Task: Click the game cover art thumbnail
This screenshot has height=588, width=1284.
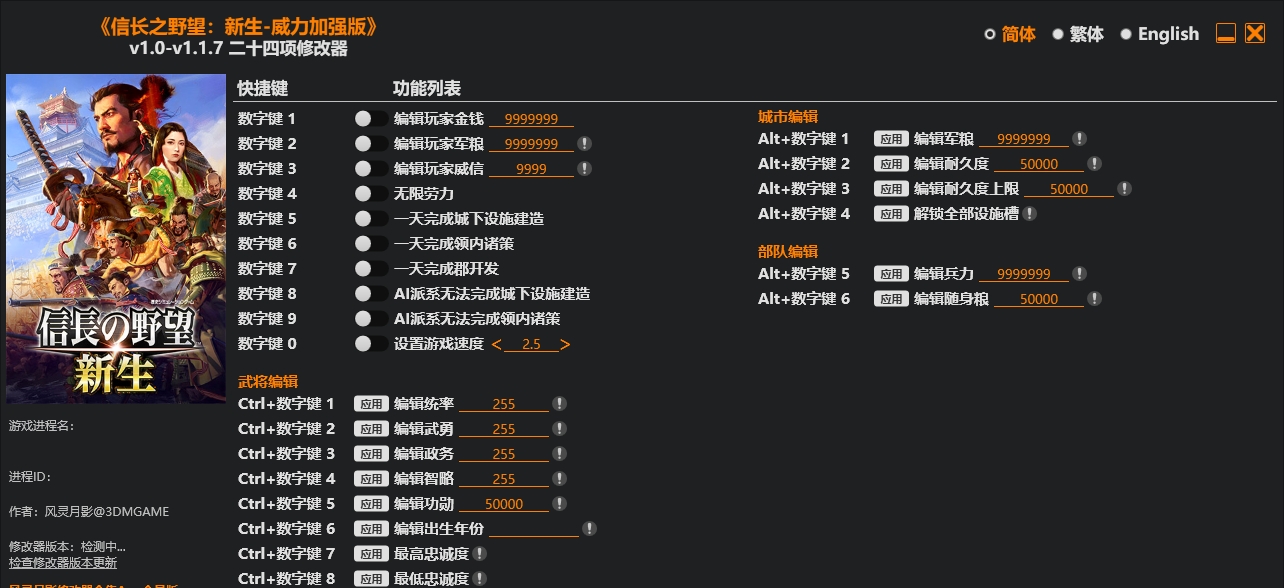Action: coord(116,239)
